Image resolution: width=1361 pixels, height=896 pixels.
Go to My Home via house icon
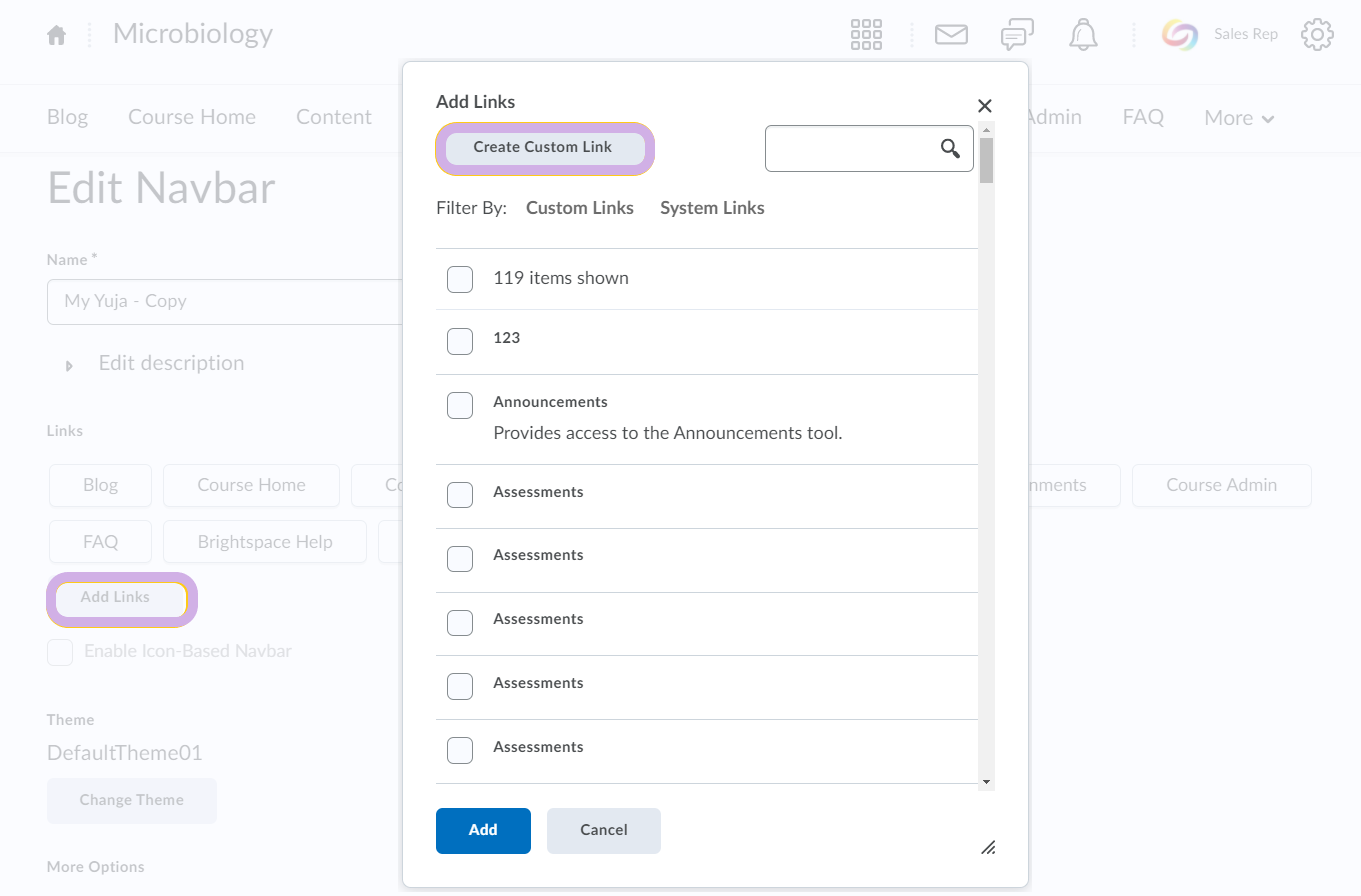[57, 35]
